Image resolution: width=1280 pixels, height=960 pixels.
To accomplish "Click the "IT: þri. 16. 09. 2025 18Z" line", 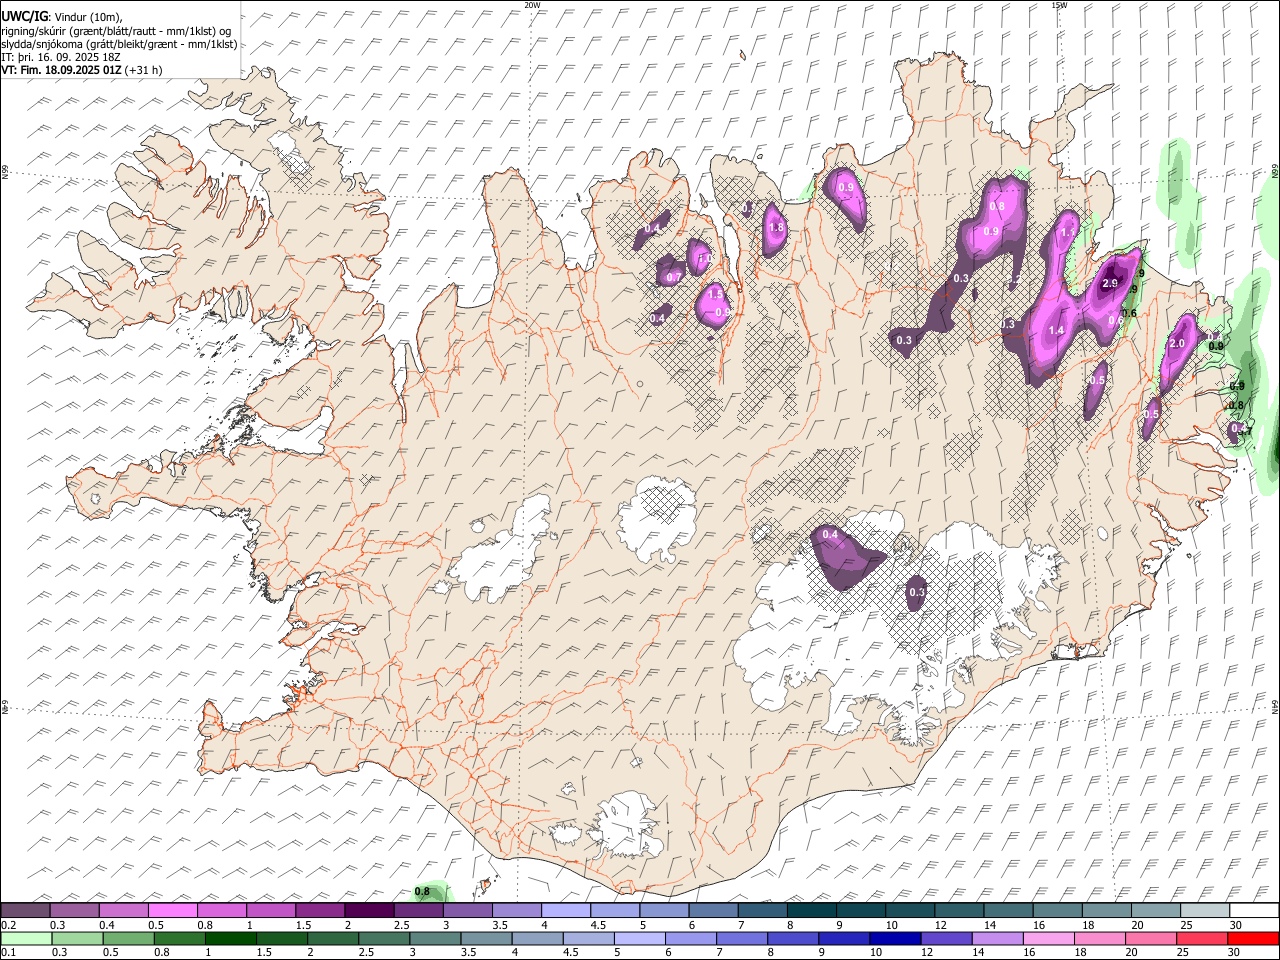I will [61, 57].
